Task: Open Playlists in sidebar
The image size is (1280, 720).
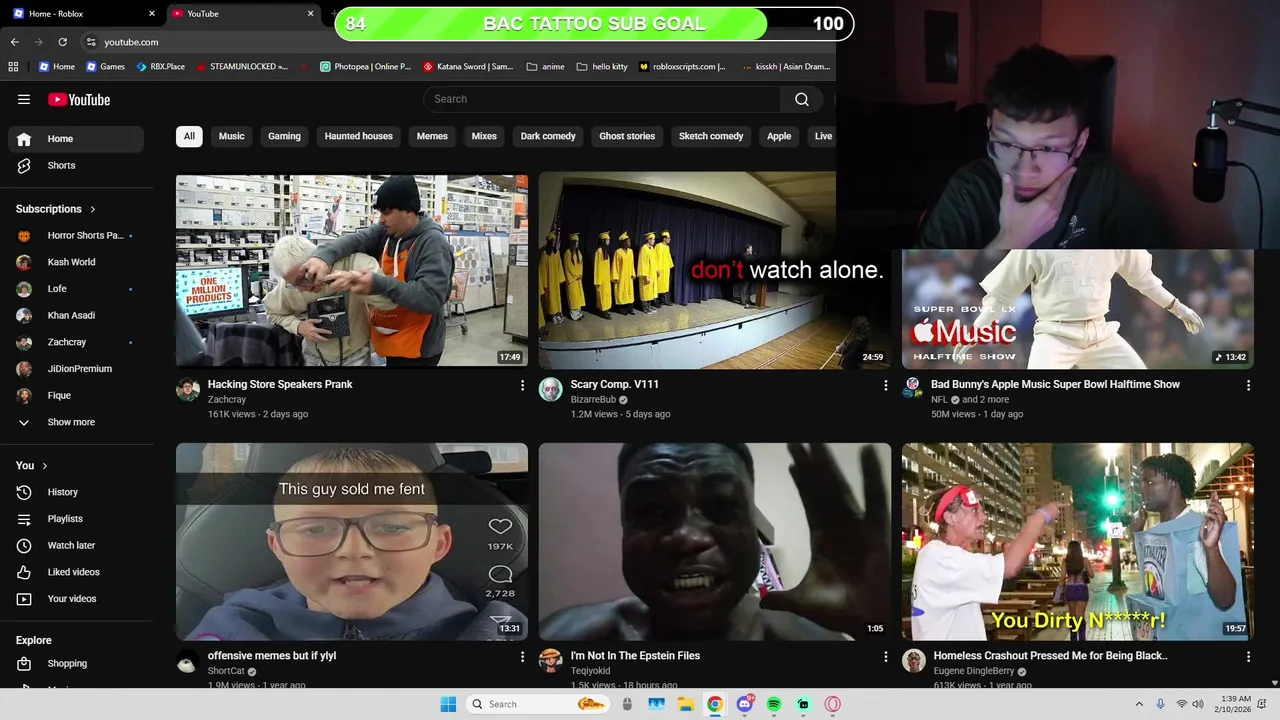Action: pos(76,519)
